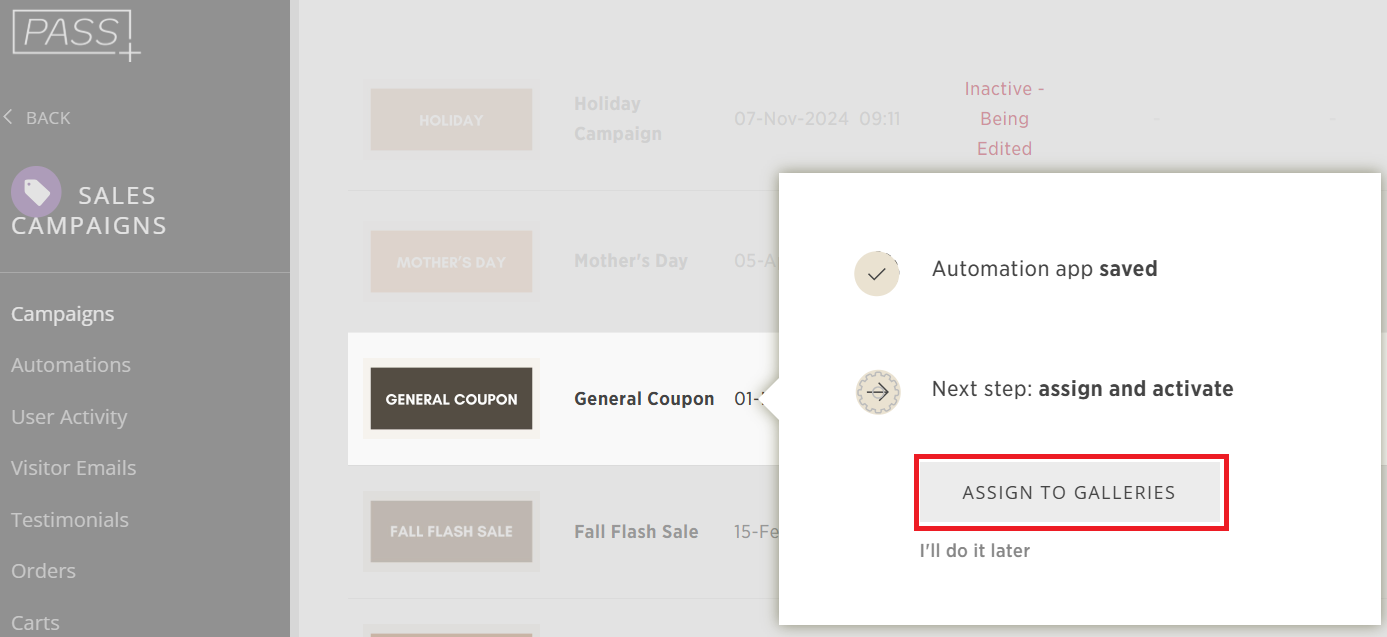
Task: Select the MOTHER'S DAY campaign thumbnail
Action: (x=451, y=262)
